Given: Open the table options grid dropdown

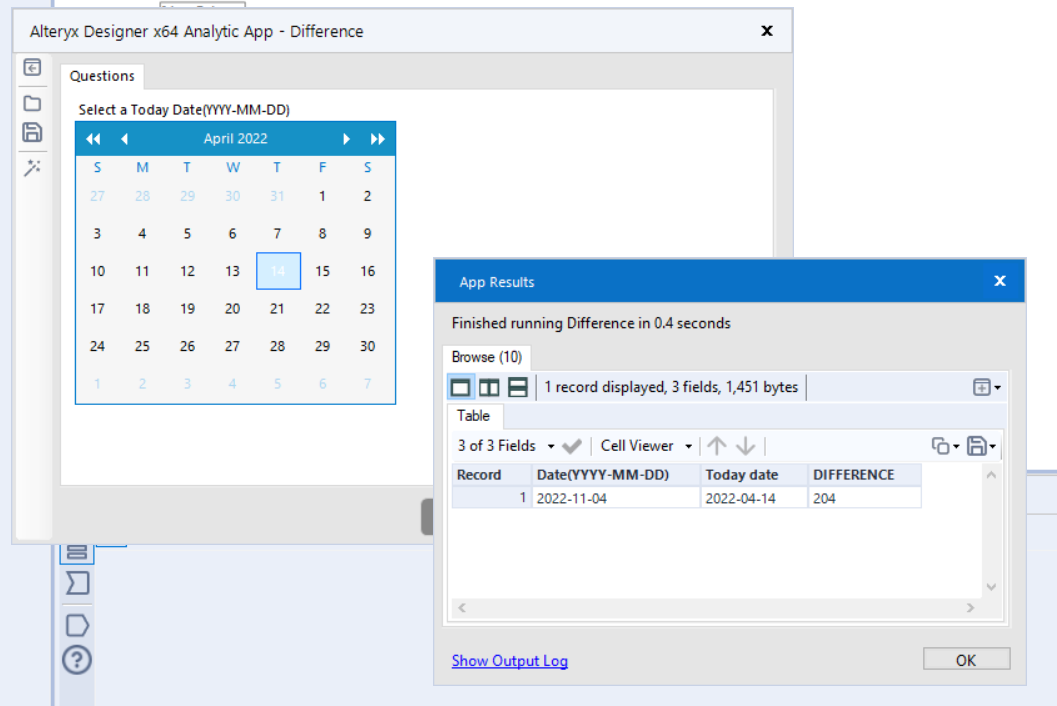Looking at the screenshot, I should coord(985,387).
